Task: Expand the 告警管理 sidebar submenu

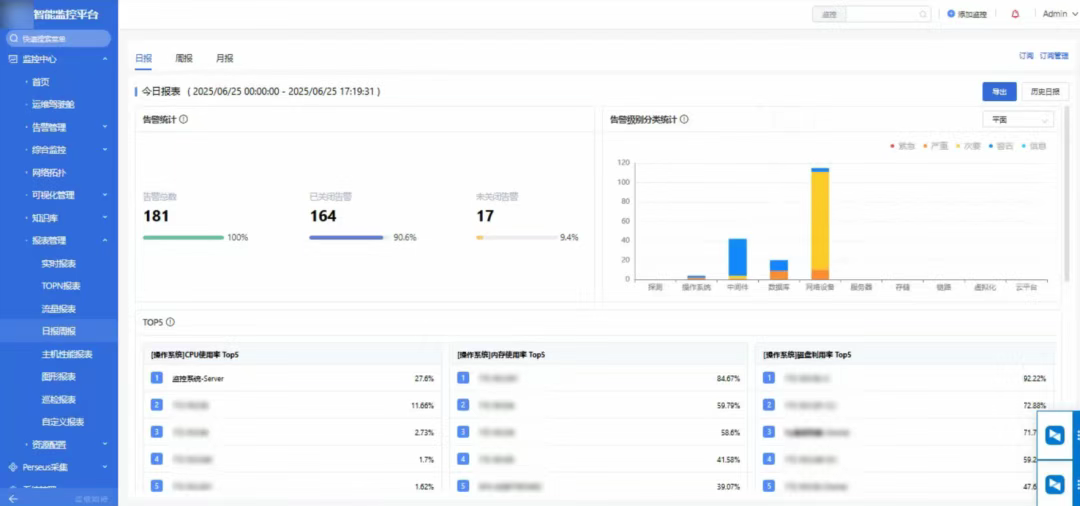Action: [x=104, y=127]
